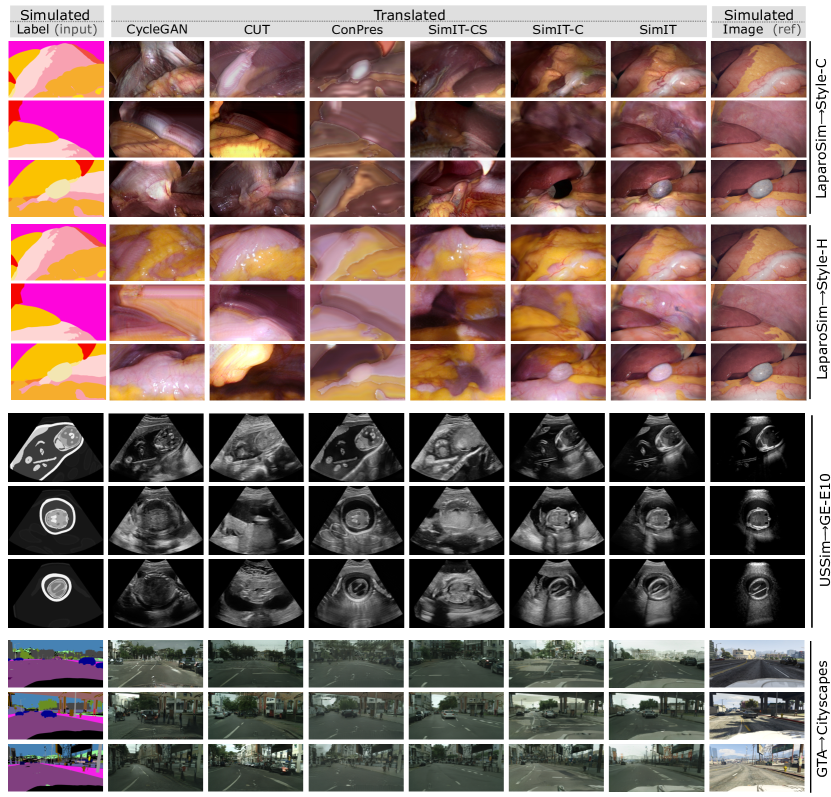This screenshot has width=831, height=797.
Task: Click the CUT column header
Action: click(x=257, y=30)
